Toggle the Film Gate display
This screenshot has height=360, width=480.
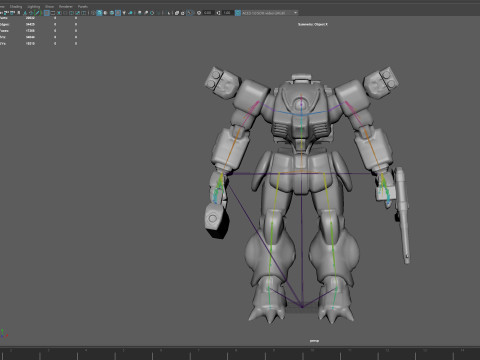(x=53, y=13)
